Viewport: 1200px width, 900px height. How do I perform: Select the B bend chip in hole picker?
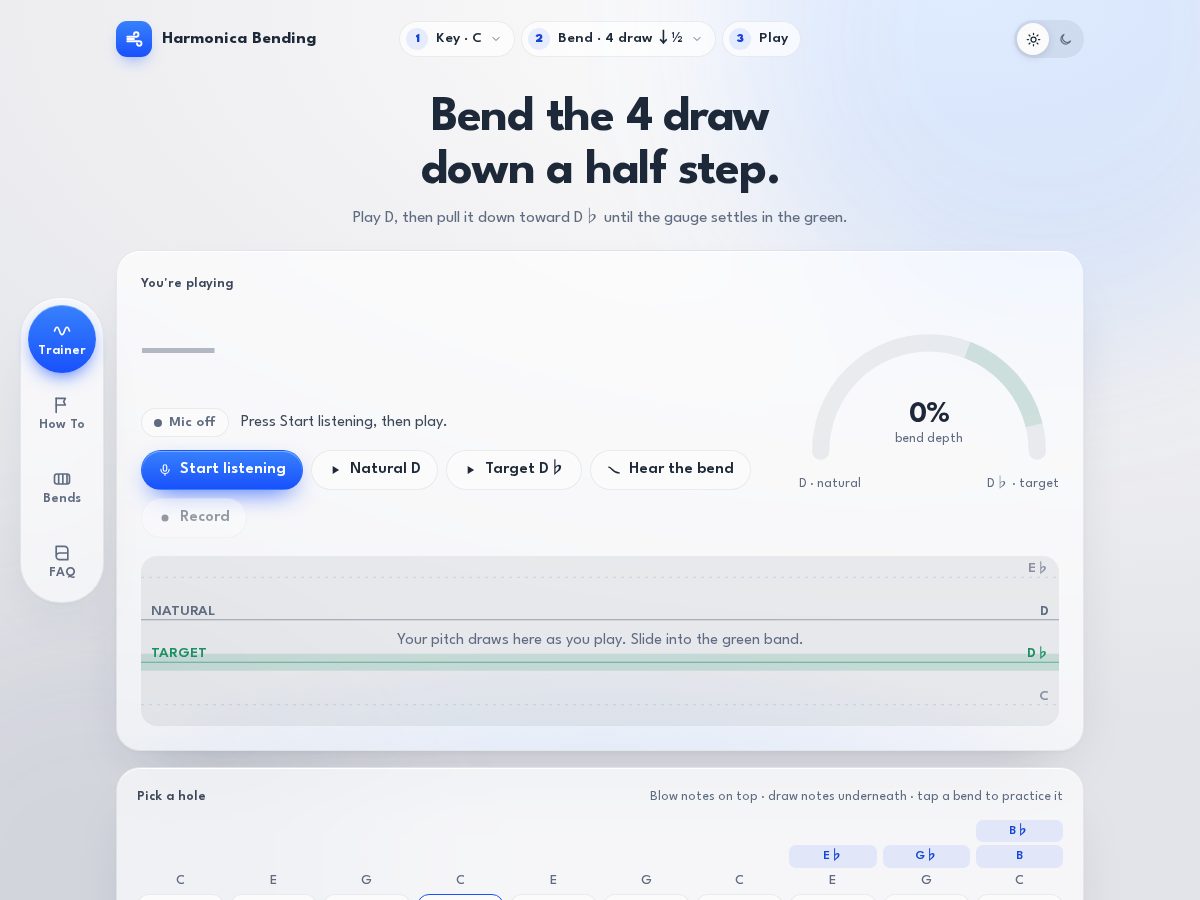coord(1019,856)
